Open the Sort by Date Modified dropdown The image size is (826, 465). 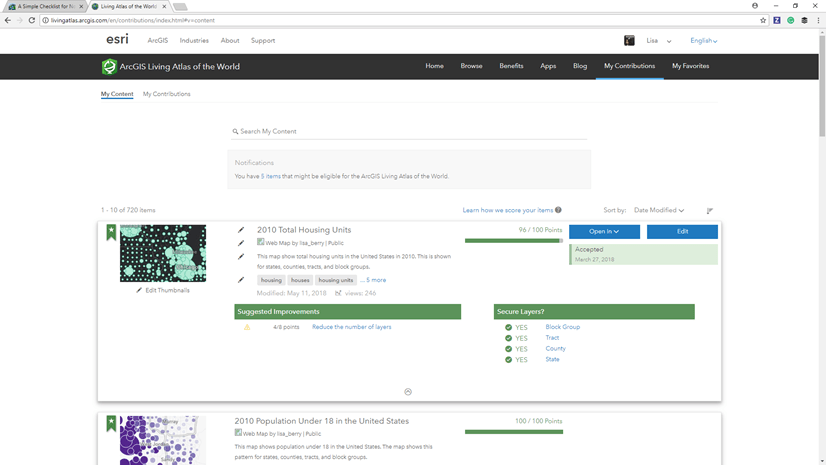[x=658, y=210]
